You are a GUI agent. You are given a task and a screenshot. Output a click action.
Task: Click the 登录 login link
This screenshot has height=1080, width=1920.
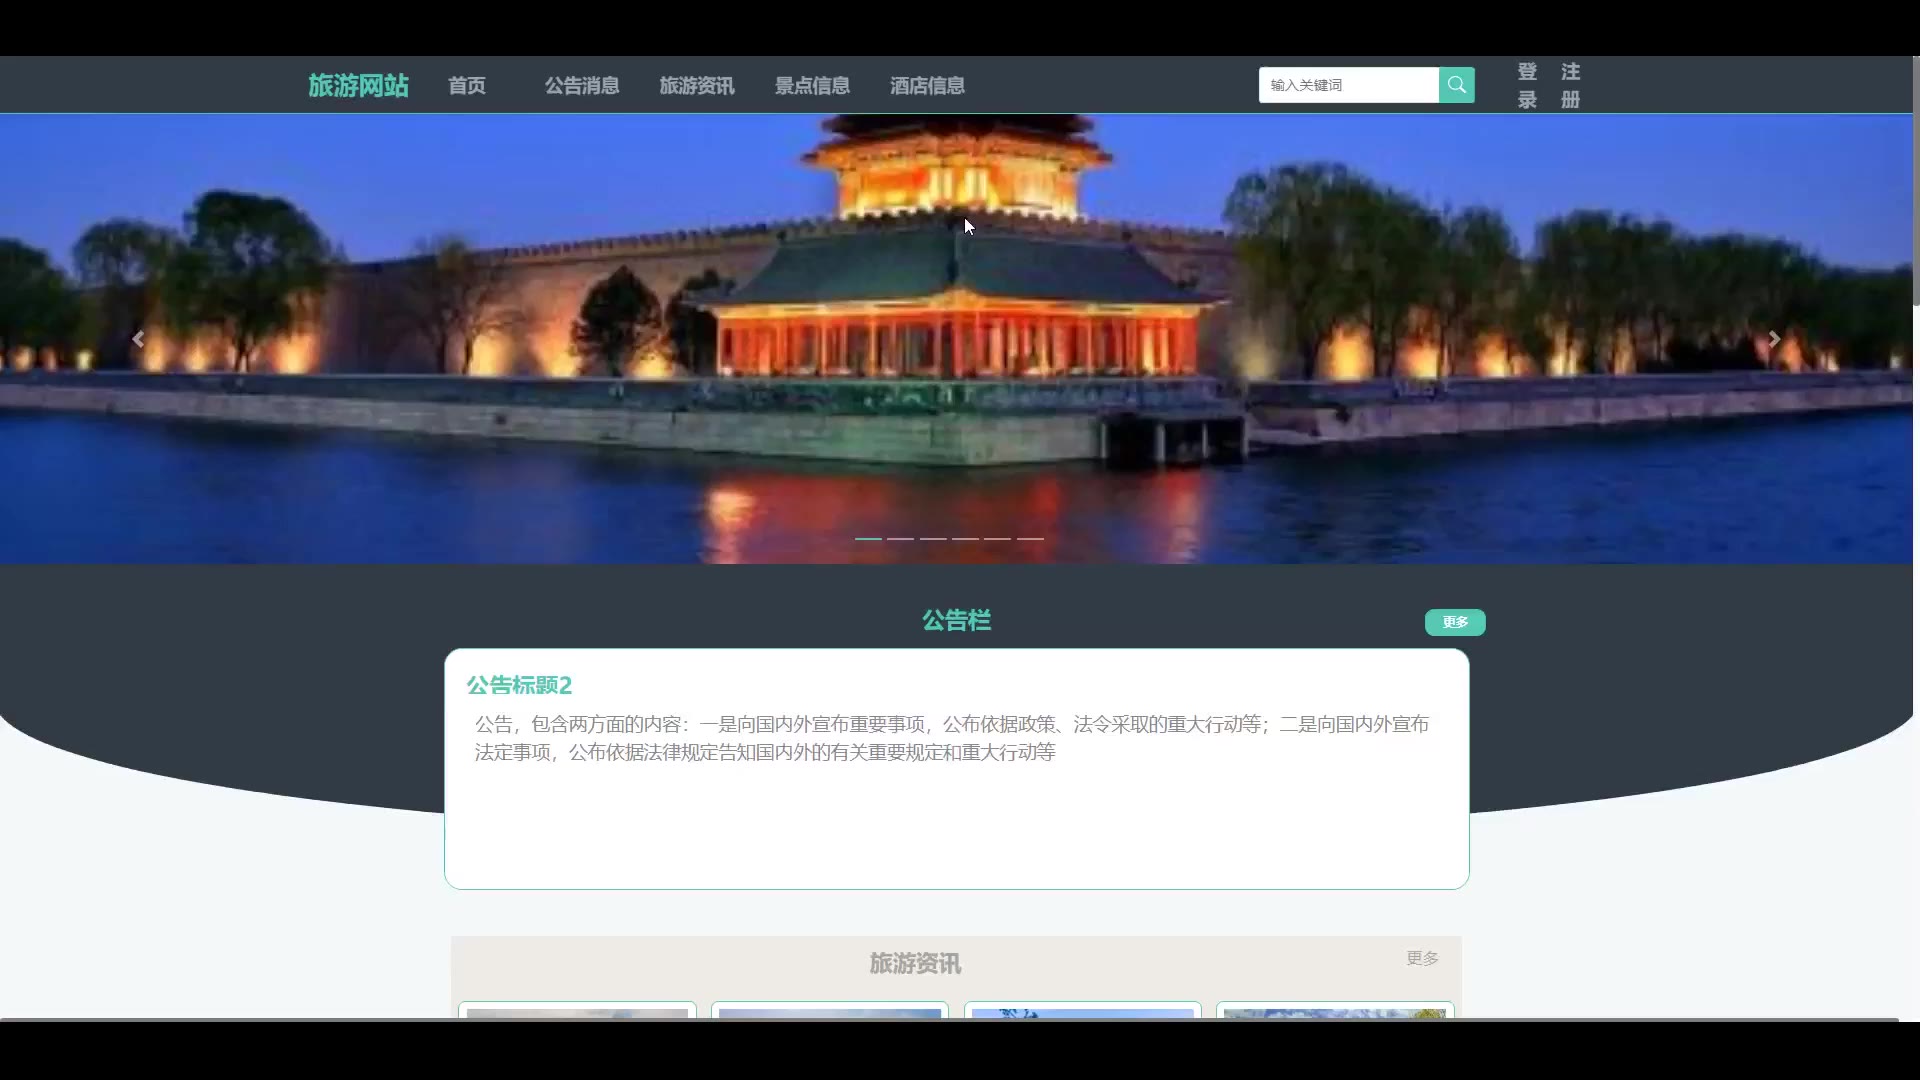coord(1527,85)
